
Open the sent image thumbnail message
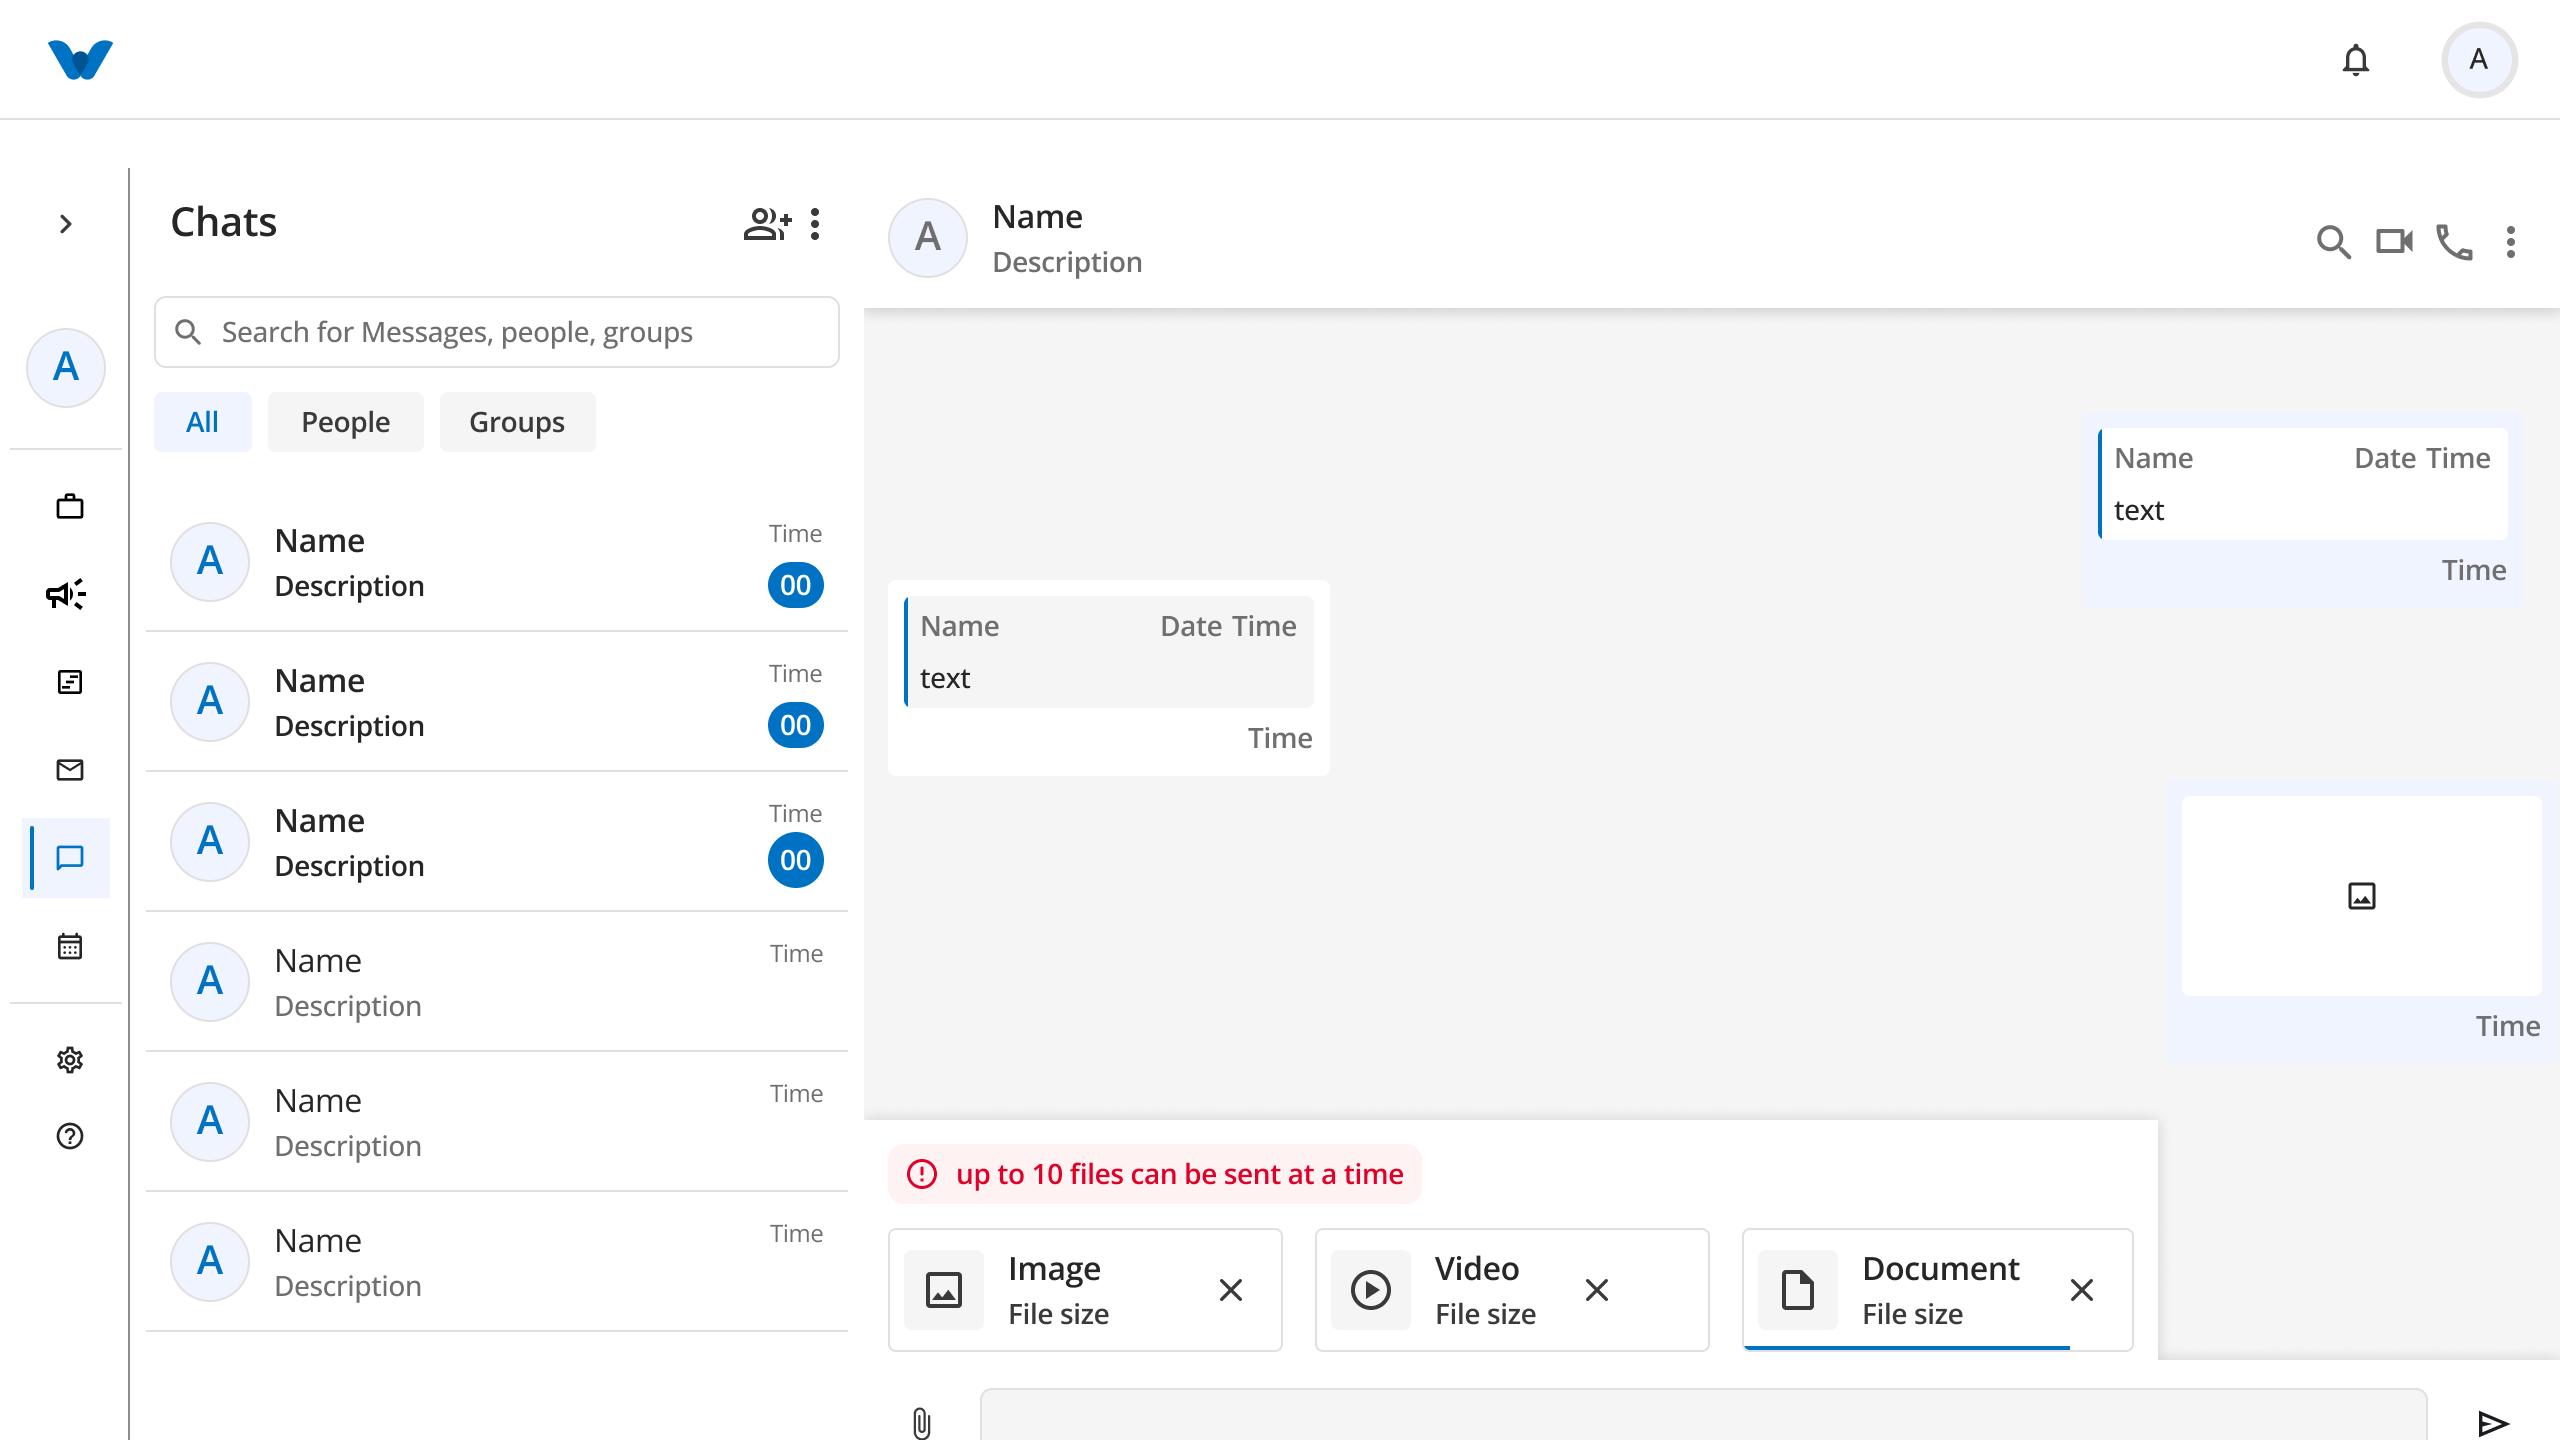(2361, 896)
